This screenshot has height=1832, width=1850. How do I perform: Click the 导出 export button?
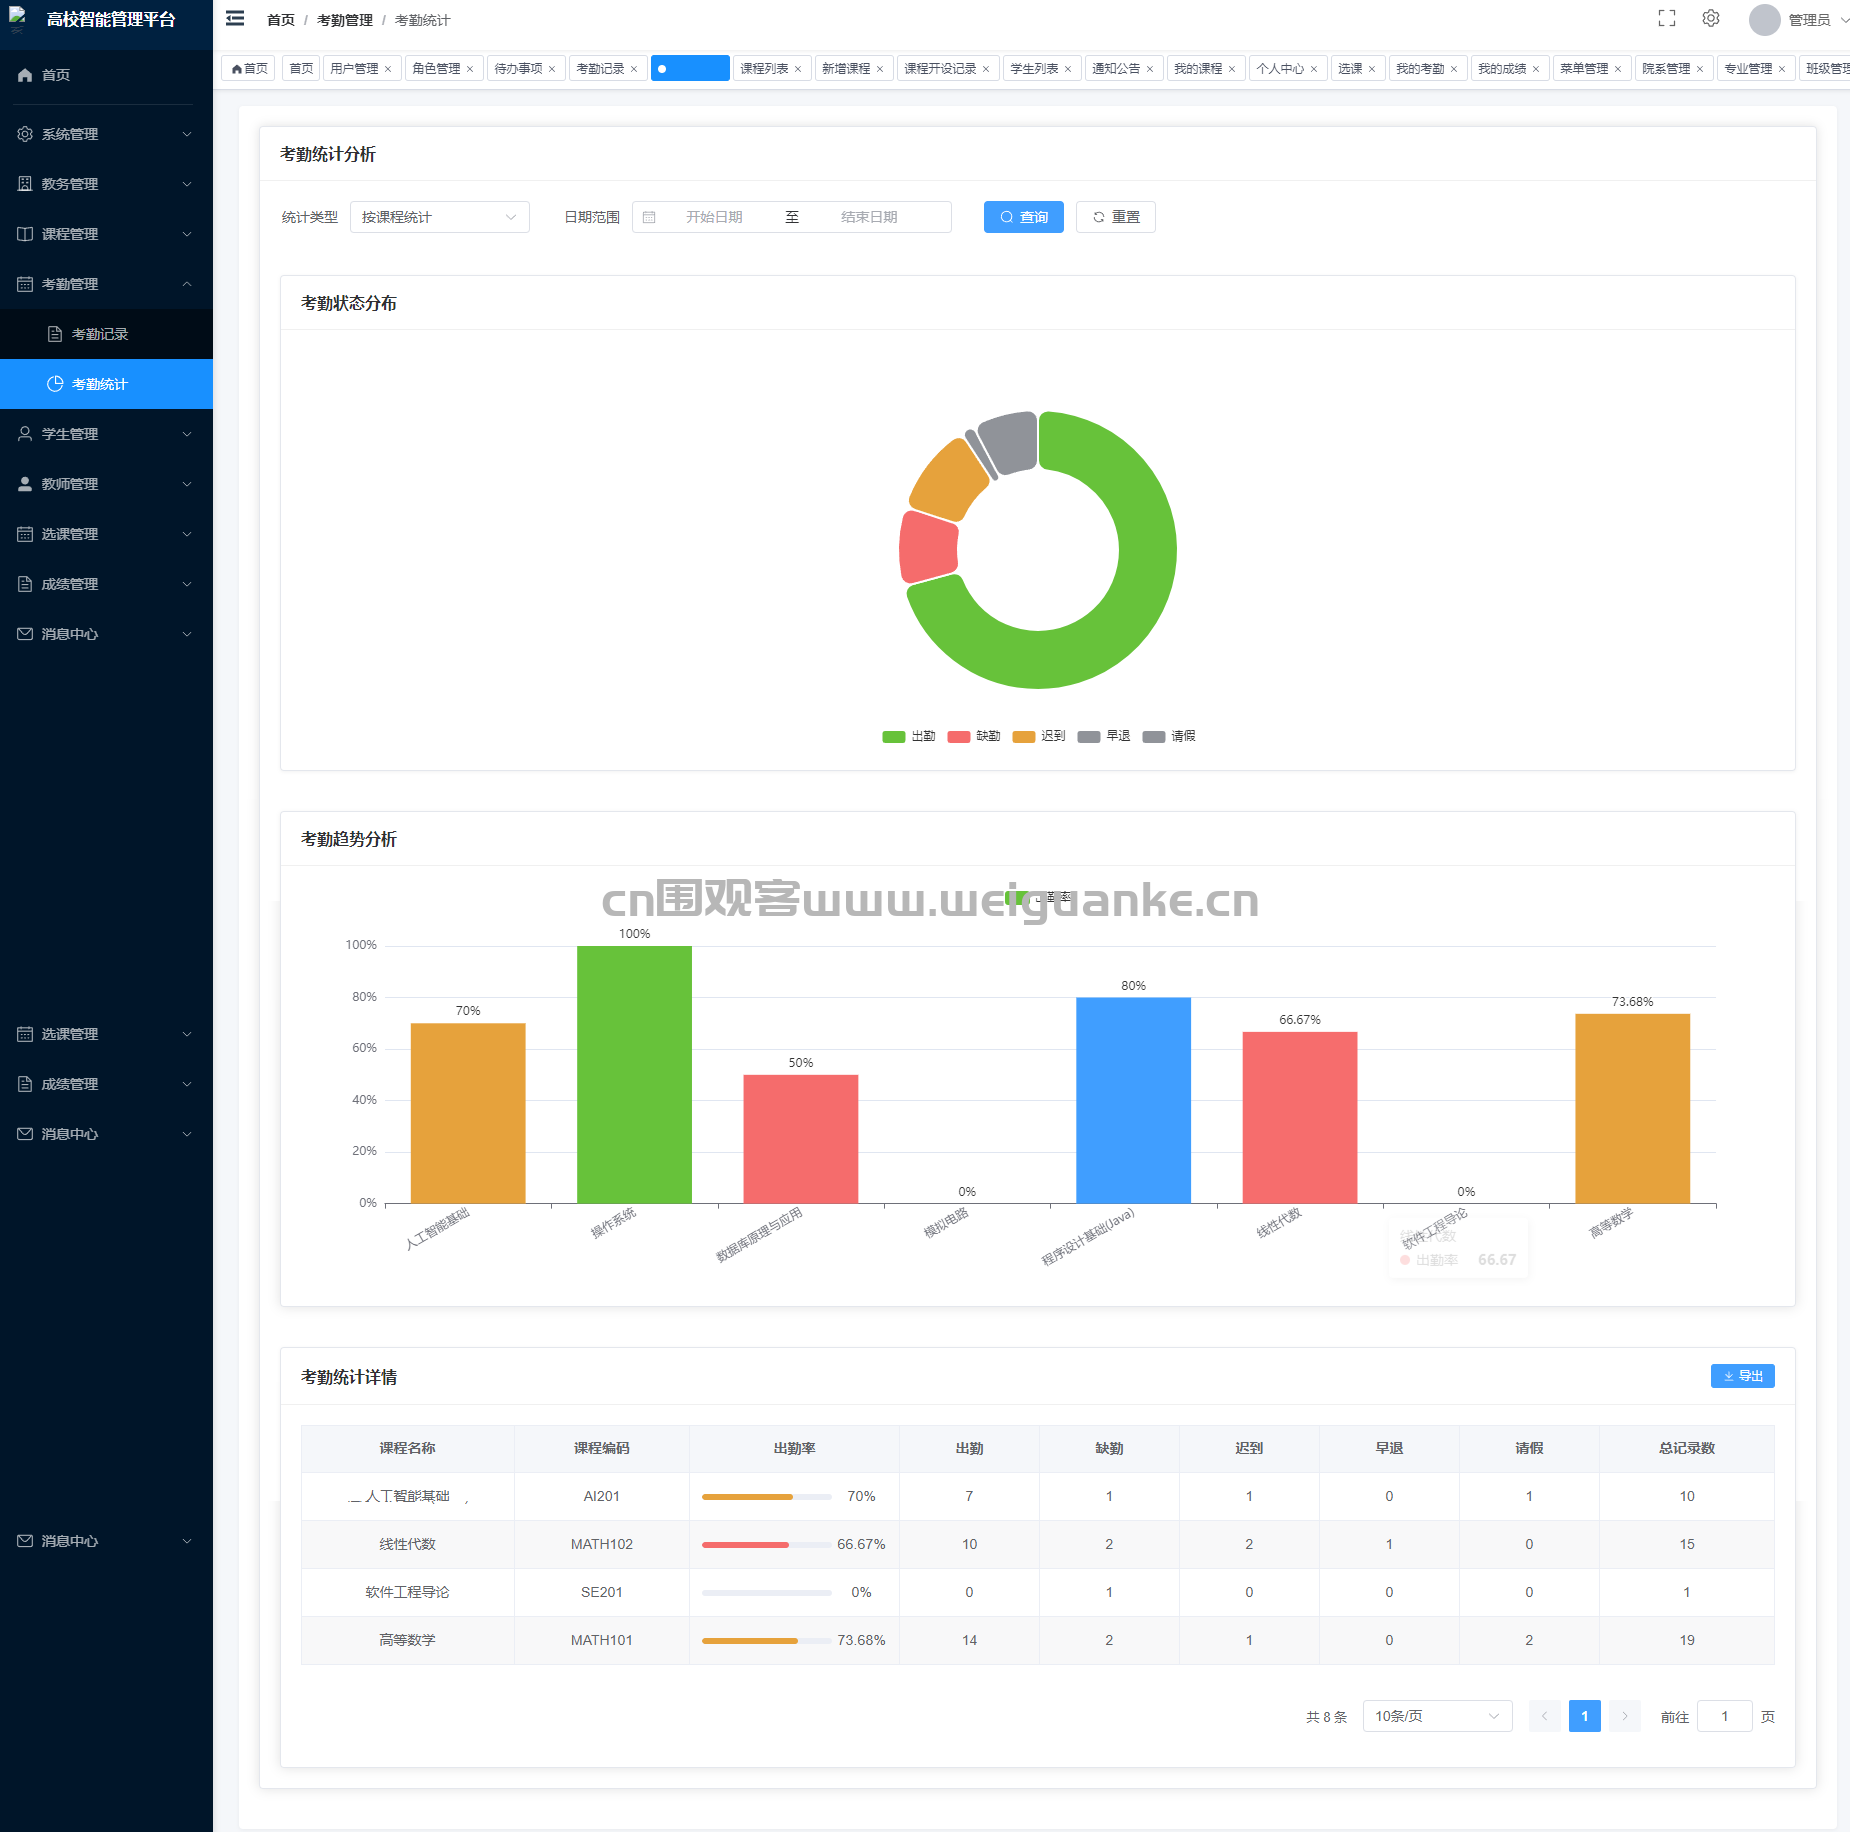[x=1742, y=1376]
